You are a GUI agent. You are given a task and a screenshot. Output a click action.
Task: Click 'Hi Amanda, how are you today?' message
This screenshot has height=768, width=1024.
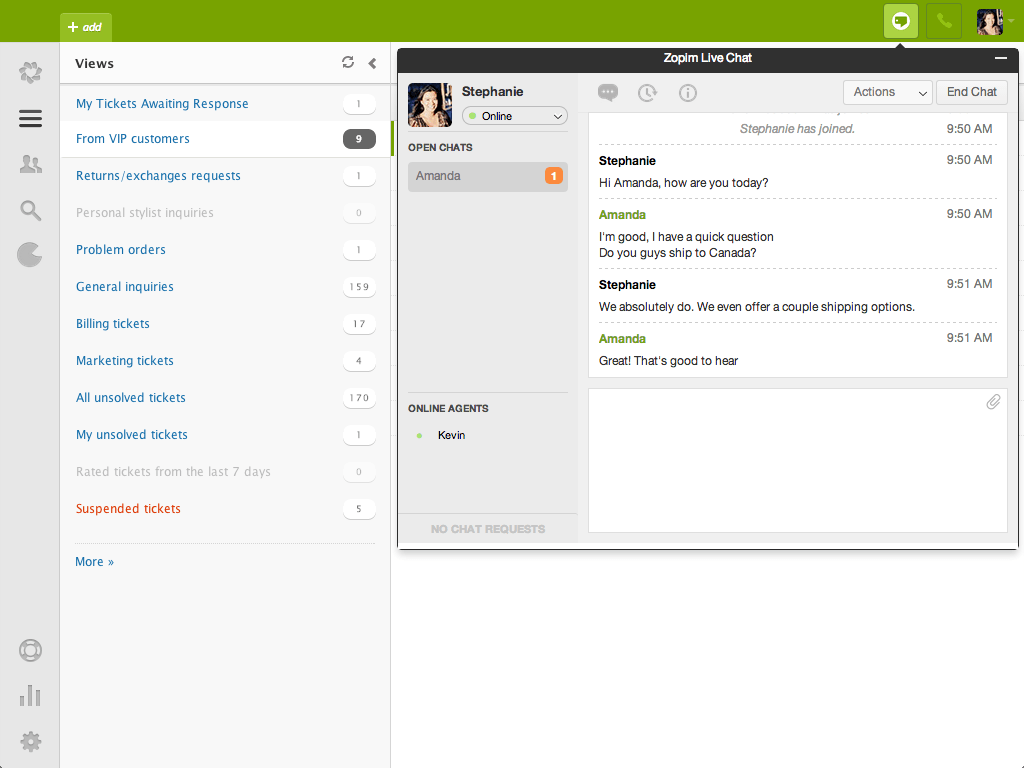click(x=683, y=183)
